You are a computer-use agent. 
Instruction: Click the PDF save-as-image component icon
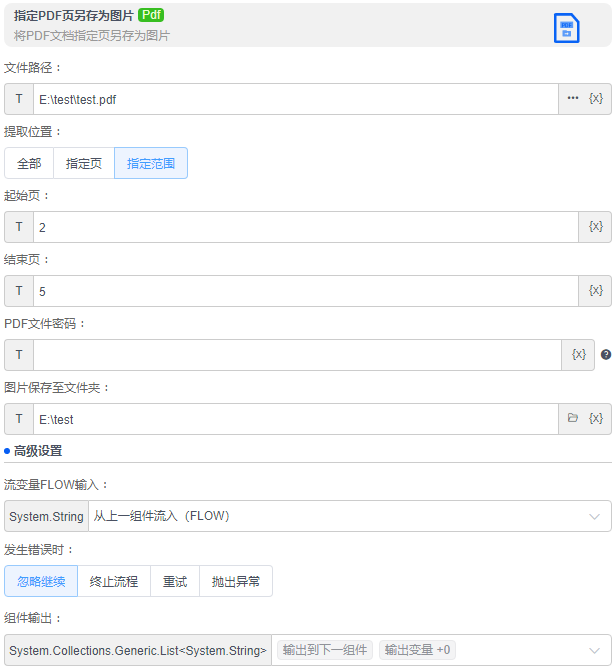click(566, 28)
